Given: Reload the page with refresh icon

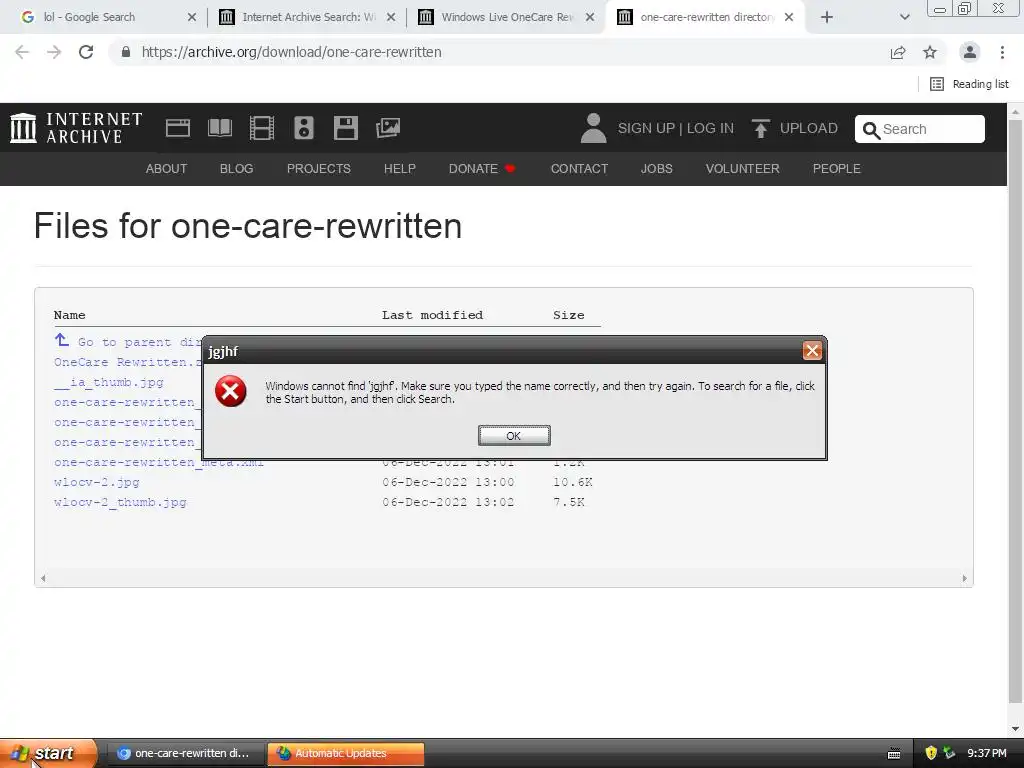Looking at the screenshot, I should tap(86, 52).
